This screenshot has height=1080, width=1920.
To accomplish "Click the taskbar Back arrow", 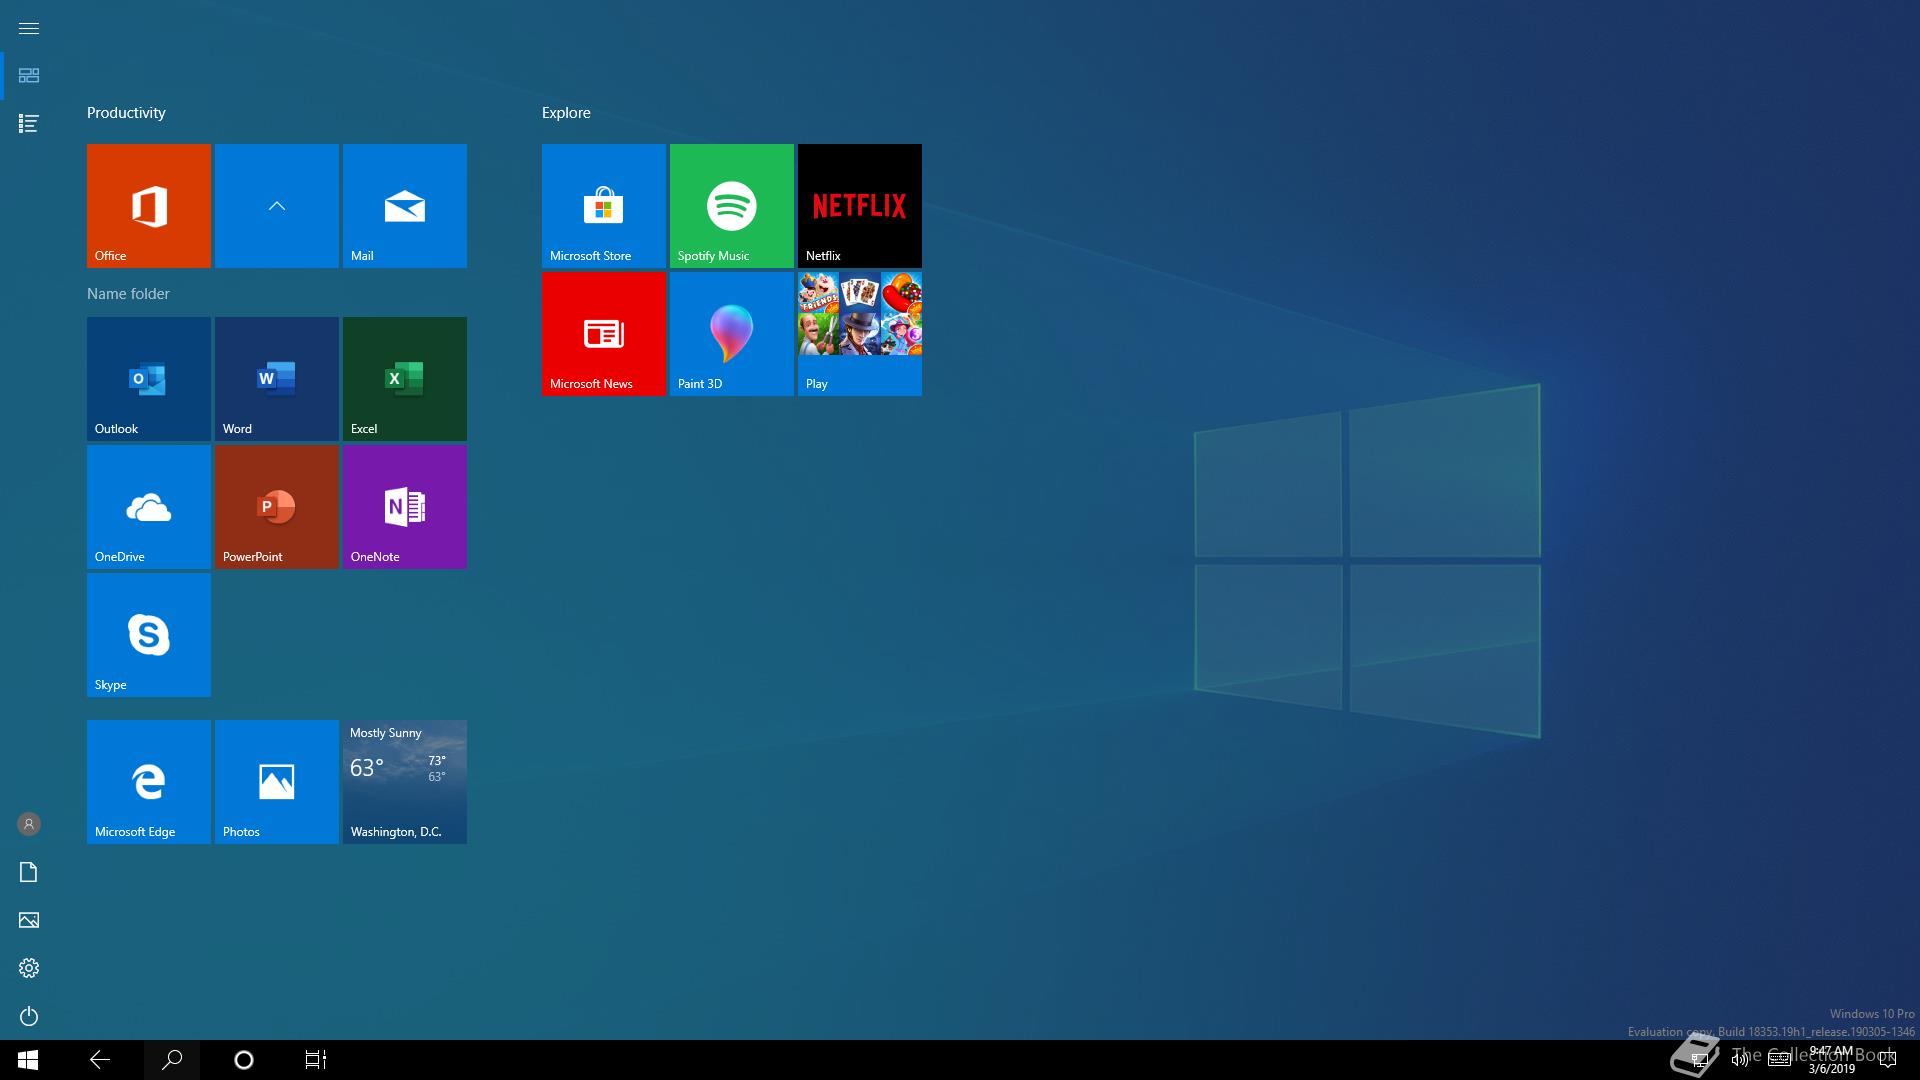I will click(x=100, y=1060).
